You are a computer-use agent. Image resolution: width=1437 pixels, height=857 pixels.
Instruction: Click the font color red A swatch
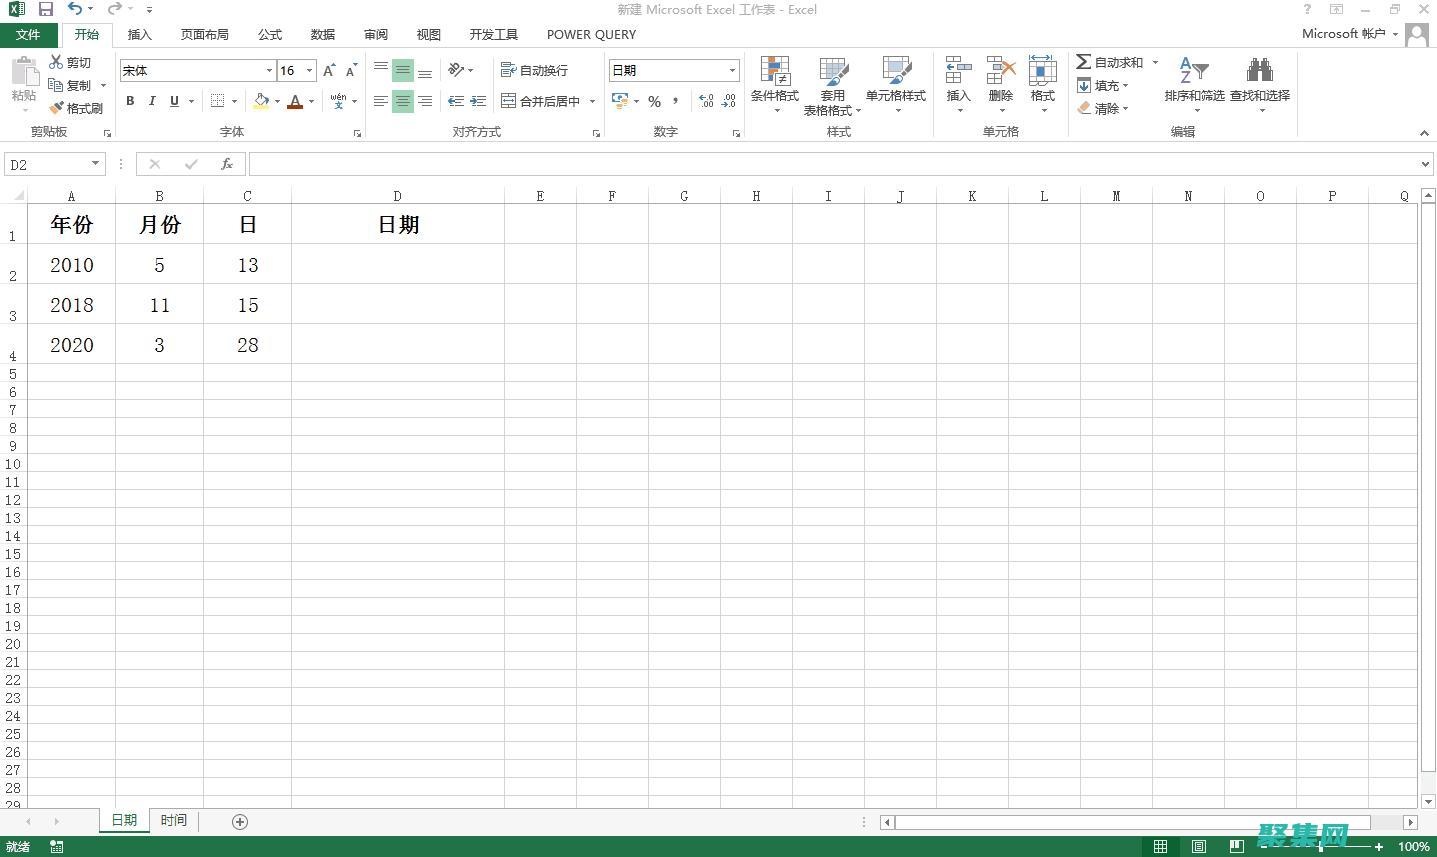click(x=294, y=101)
